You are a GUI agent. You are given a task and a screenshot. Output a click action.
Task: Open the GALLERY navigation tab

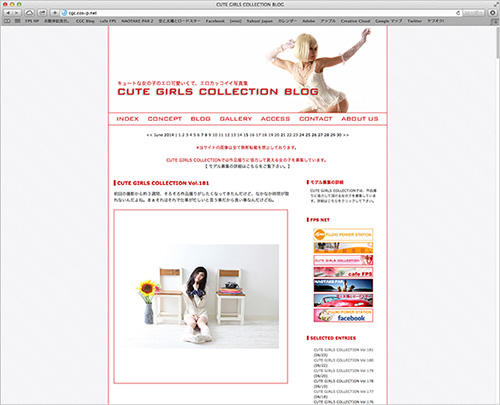tap(236, 119)
